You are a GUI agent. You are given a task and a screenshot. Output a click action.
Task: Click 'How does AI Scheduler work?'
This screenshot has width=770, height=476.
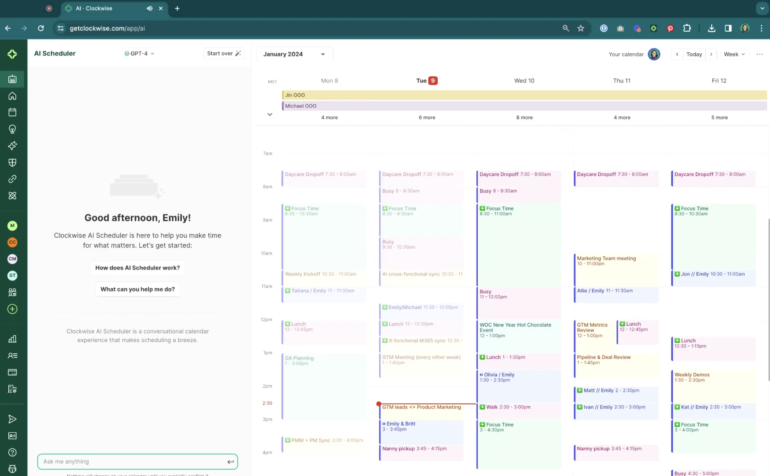click(138, 268)
